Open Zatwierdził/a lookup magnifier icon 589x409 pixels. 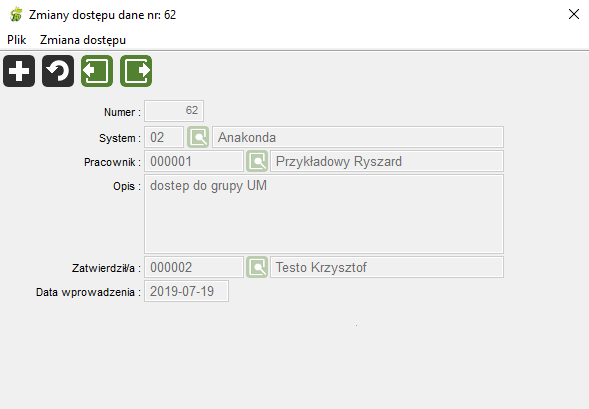pos(257,267)
